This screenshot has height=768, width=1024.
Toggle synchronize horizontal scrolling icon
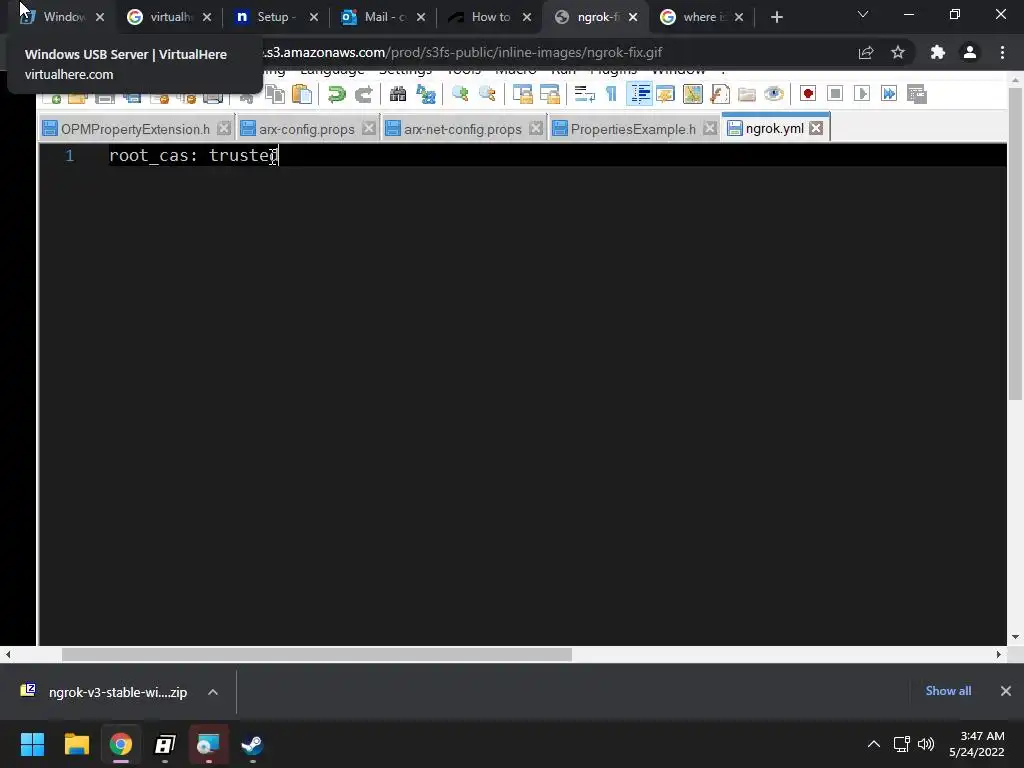pyautogui.click(x=550, y=94)
